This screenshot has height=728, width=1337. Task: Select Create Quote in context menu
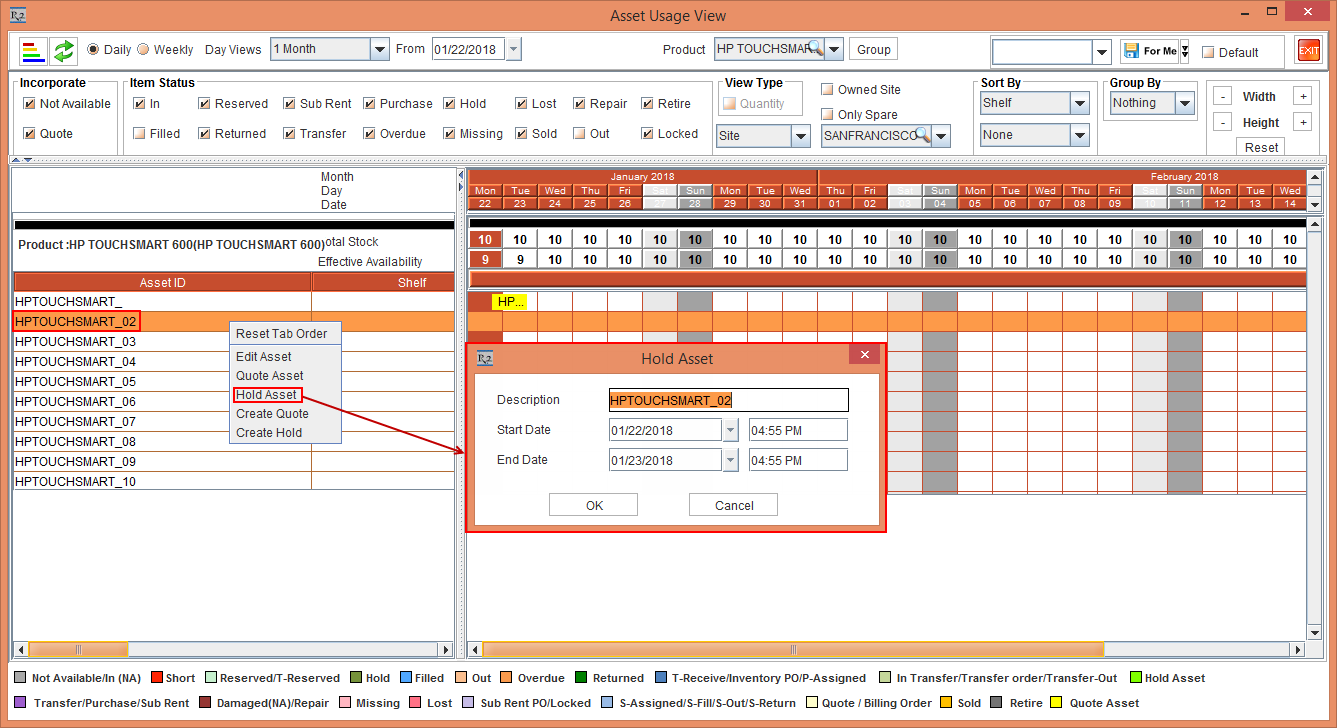click(272, 414)
